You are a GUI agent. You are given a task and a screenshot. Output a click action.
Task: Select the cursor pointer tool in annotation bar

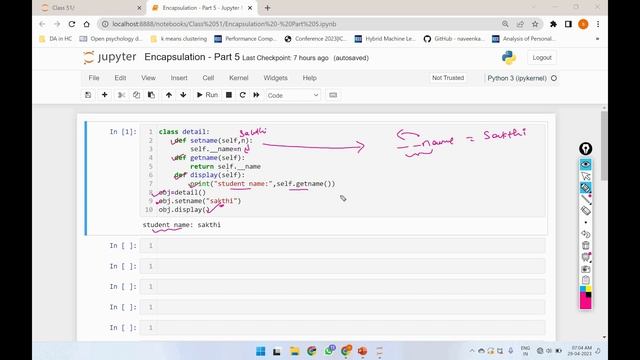586,176
